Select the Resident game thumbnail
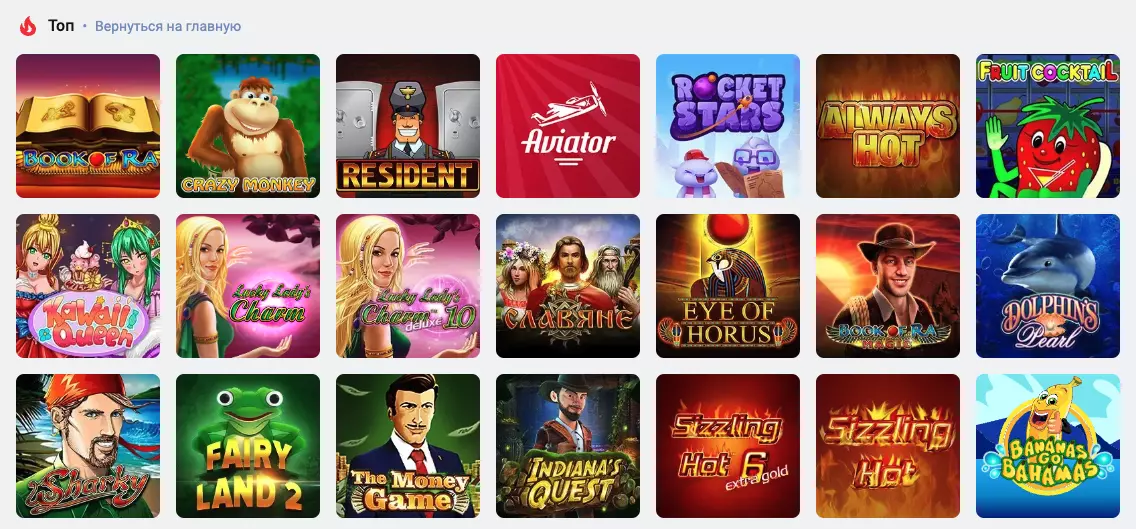 pos(408,125)
